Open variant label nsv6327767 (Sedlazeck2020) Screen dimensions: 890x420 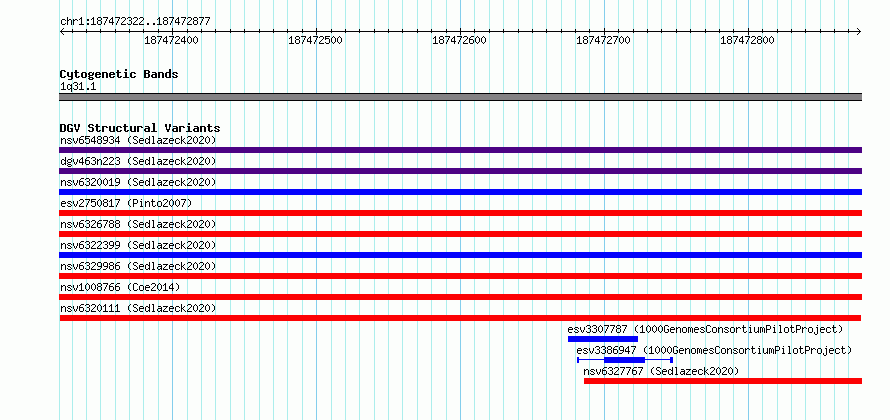pyautogui.click(x=661, y=371)
